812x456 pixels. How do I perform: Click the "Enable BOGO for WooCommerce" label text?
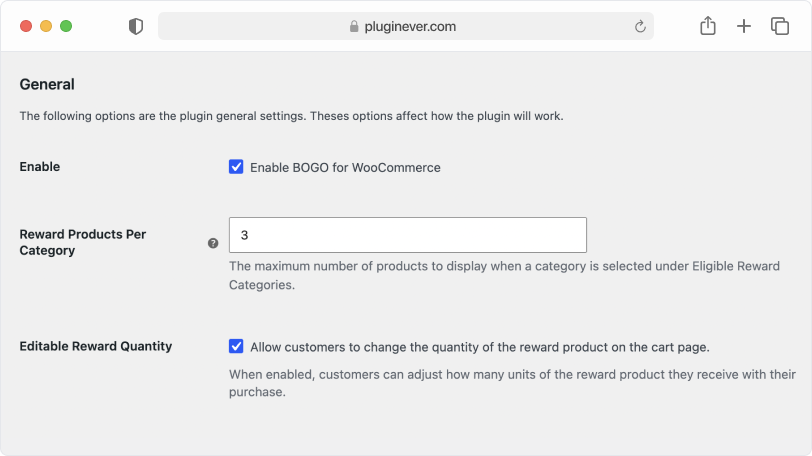point(345,168)
